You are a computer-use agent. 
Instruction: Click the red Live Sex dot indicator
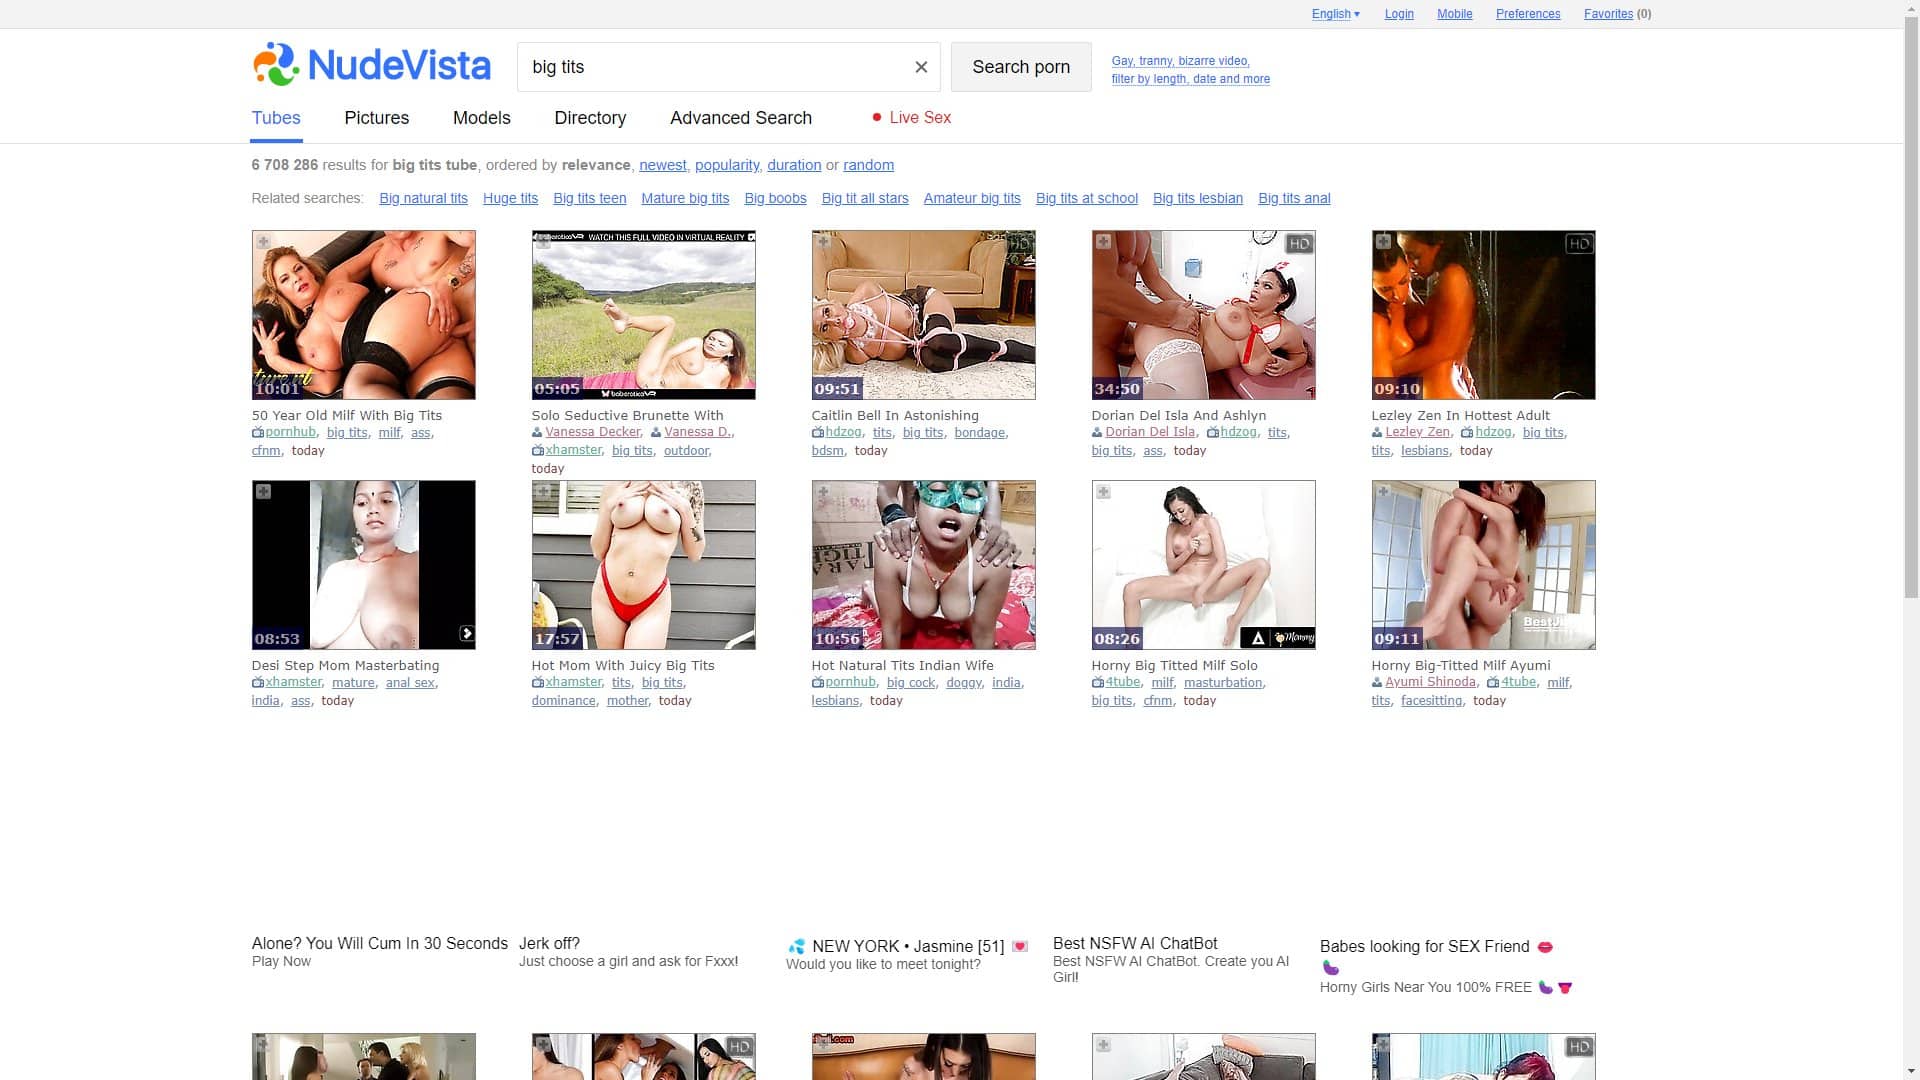click(876, 117)
